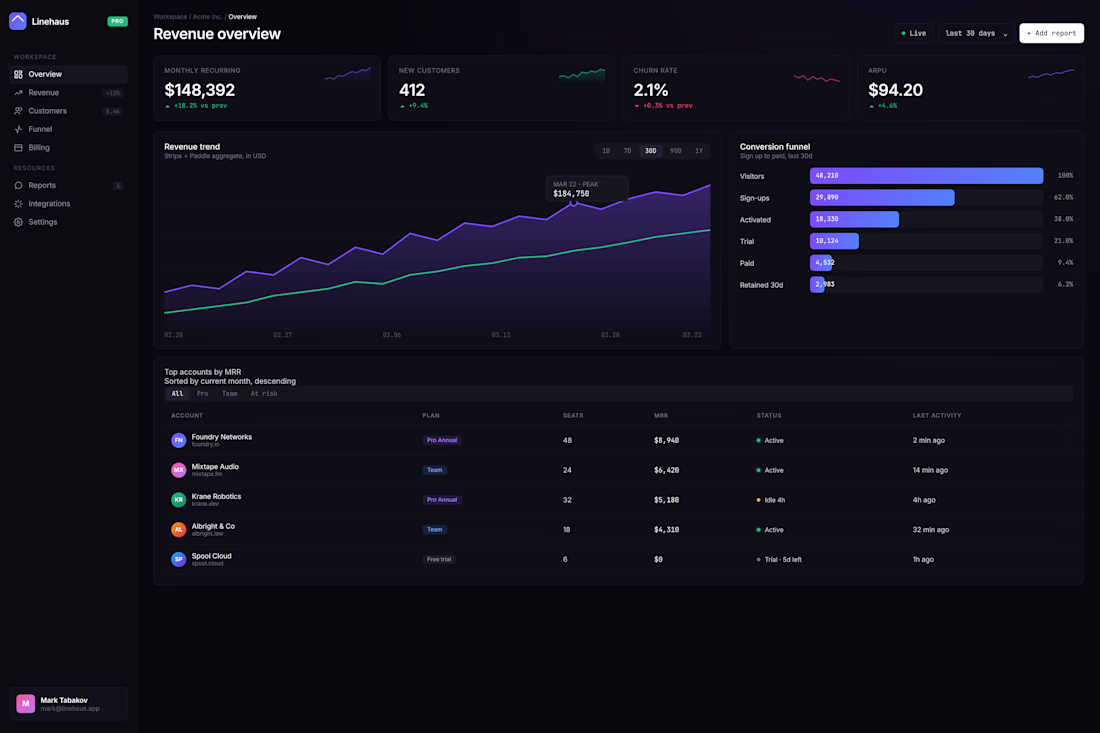
Task: Click the Settings gear icon in sidebar
Action: coord(18,222)
